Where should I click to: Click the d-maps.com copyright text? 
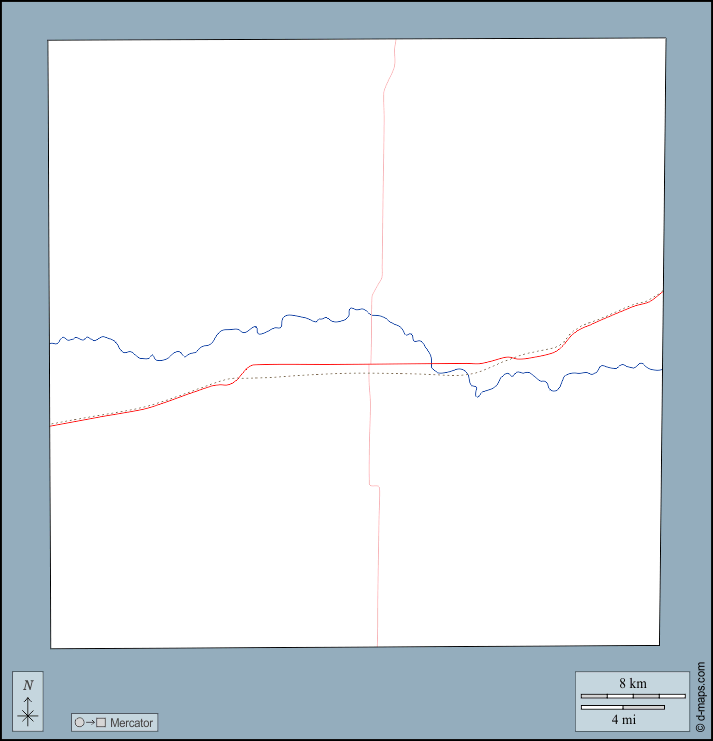coord(701,696)
